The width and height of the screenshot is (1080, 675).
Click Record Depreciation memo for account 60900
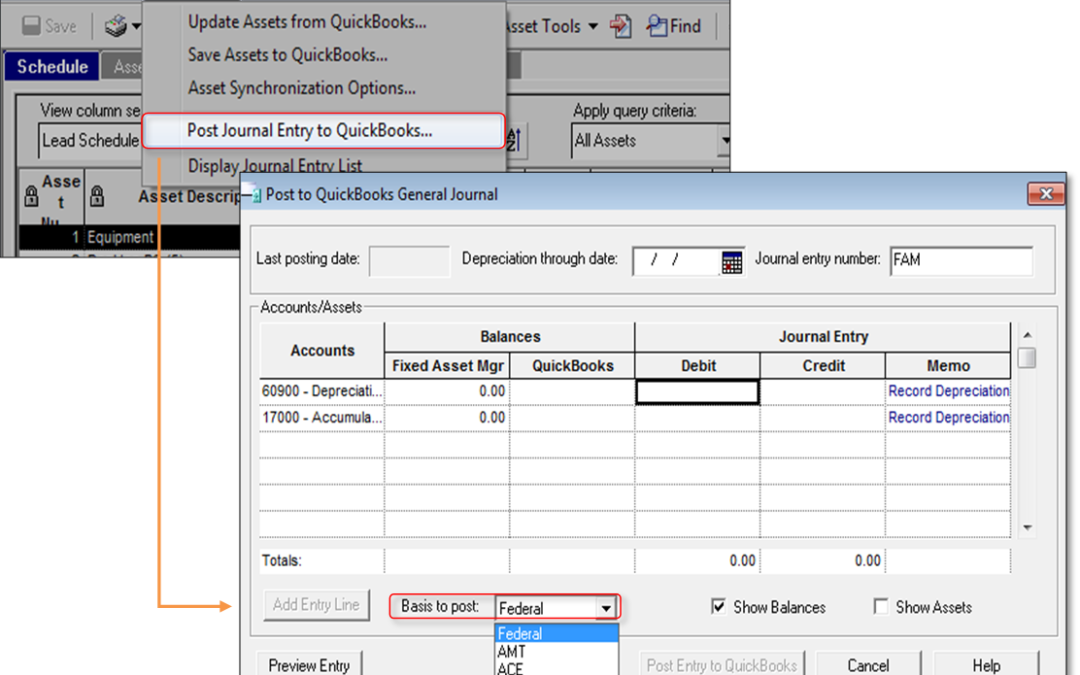coord(948,391)
